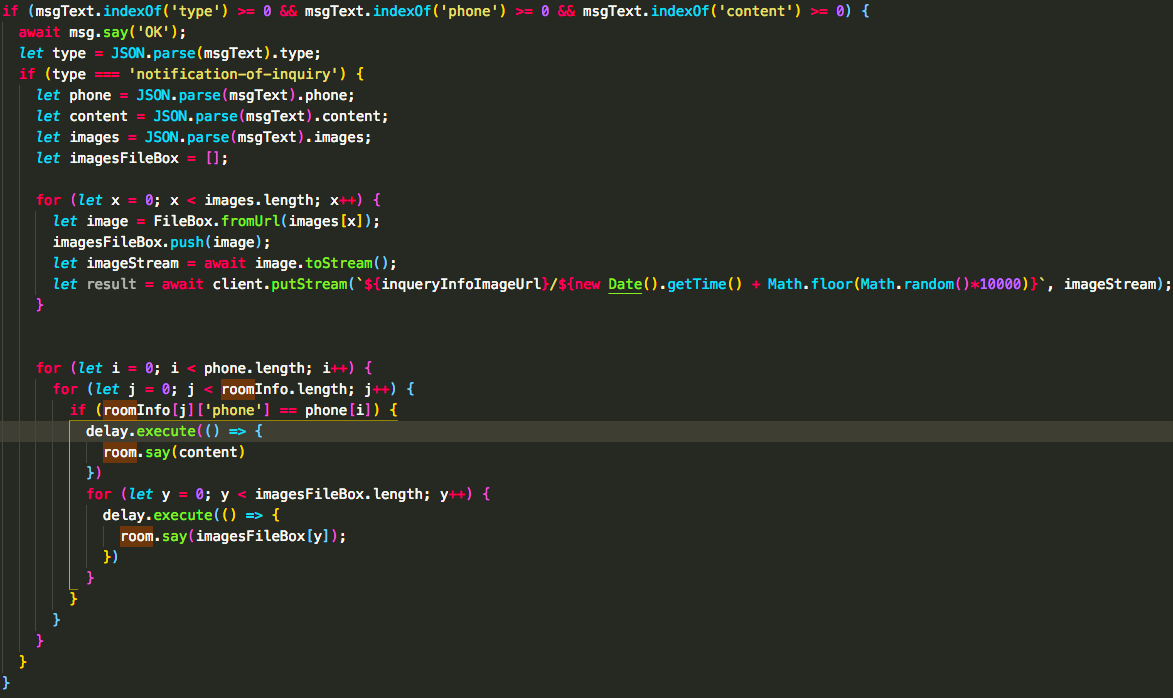Click '10000' number literal
The image size is (1173, 698).
[x=1000, y=284]
